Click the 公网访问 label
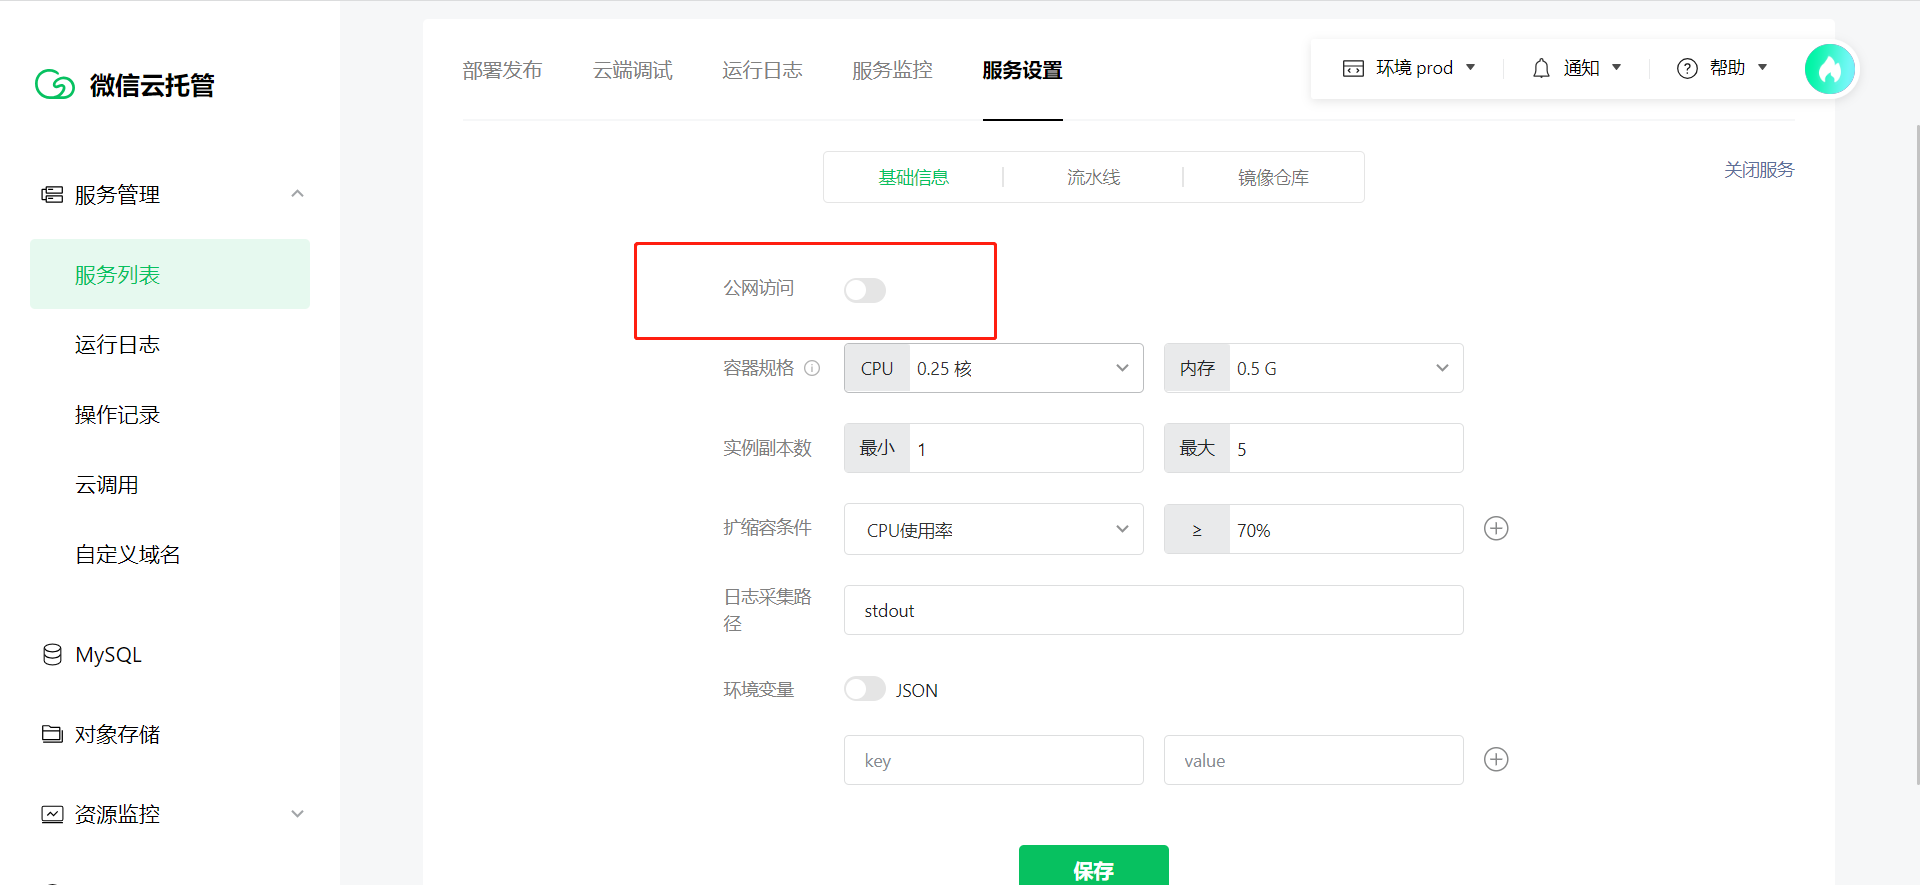Screen dimensions: 1920x885 coord(758,288)
